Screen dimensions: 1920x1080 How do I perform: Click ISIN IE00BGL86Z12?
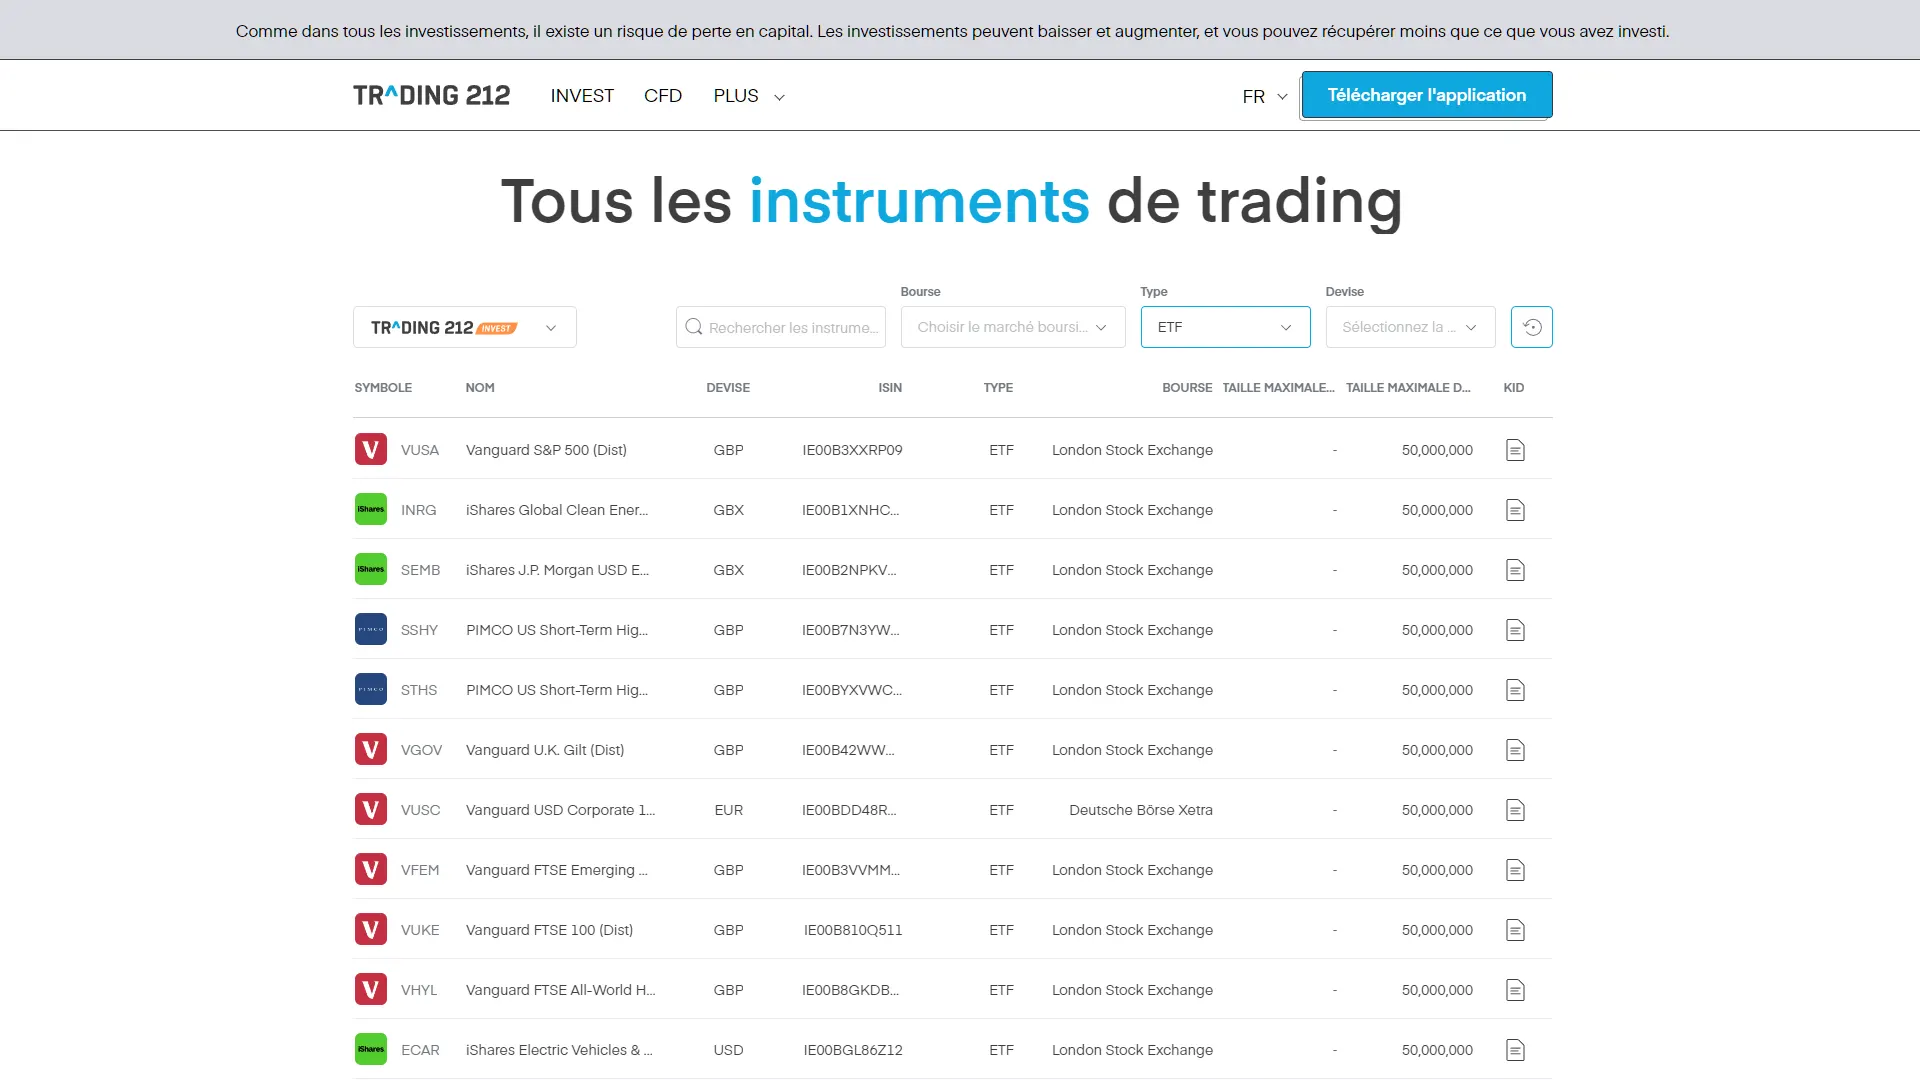click(x=853, y=1050)
